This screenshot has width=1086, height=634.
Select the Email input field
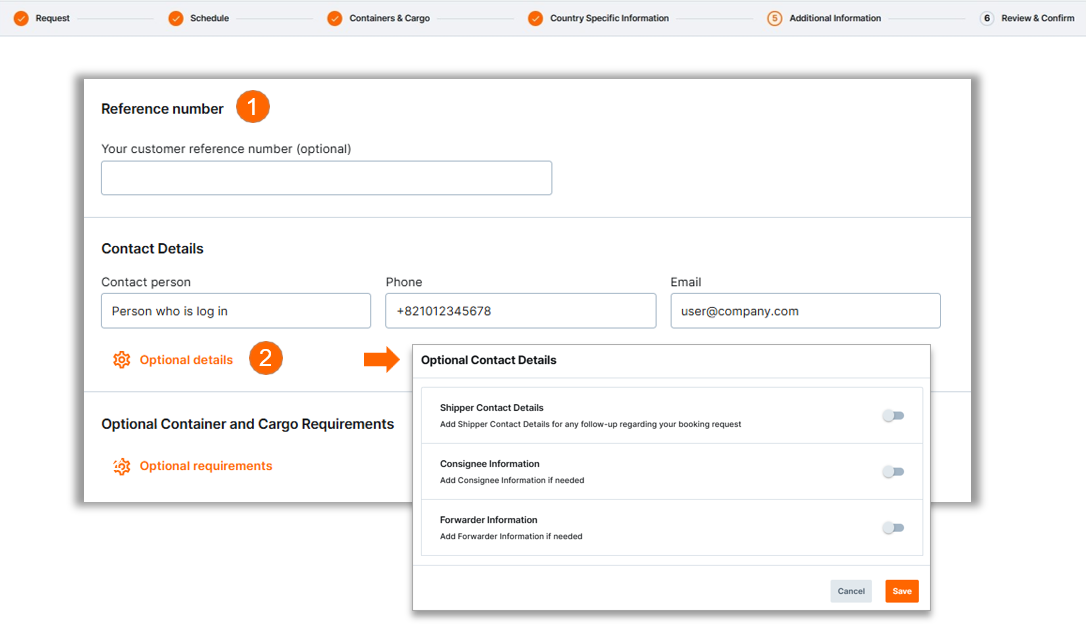[x=805, y=311]
